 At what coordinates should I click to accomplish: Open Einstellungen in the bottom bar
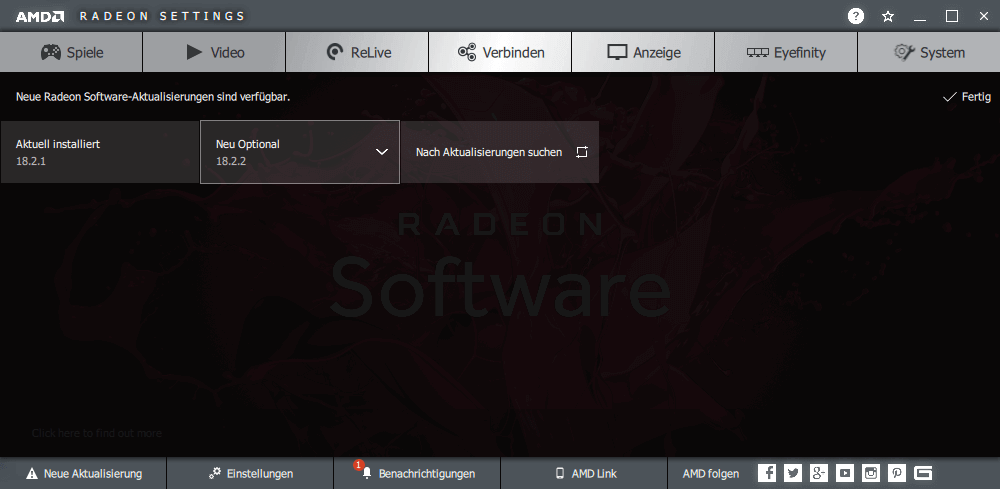pyautogui.click(x=251, y=474)
